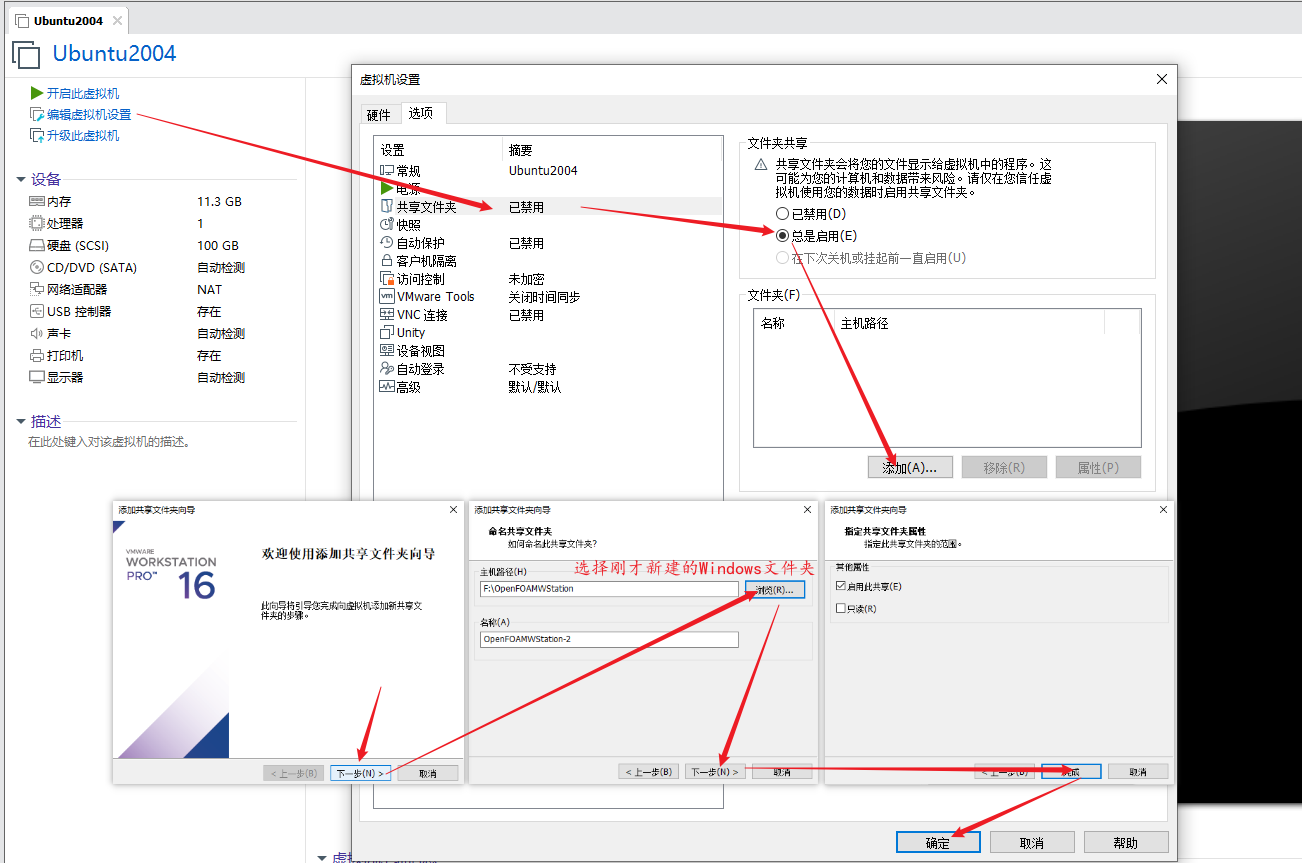Screen dimensions: 1302x863
Task: Click the 未加密 summary text
Action: point(526,279)
